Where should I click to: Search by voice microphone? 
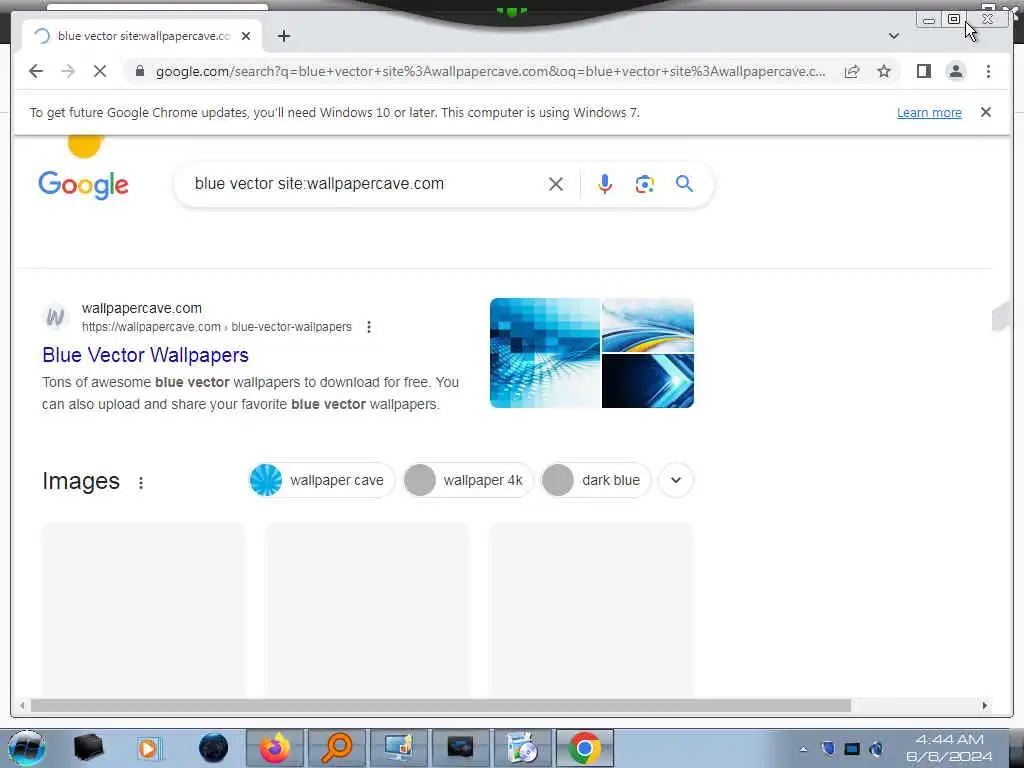click(x=605, y=184)
